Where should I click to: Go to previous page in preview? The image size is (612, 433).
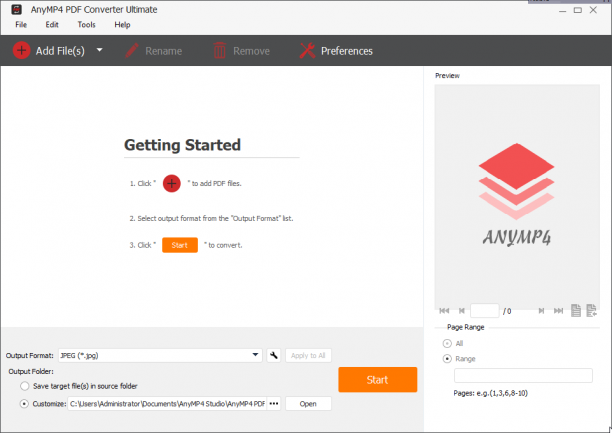point(462,311)
